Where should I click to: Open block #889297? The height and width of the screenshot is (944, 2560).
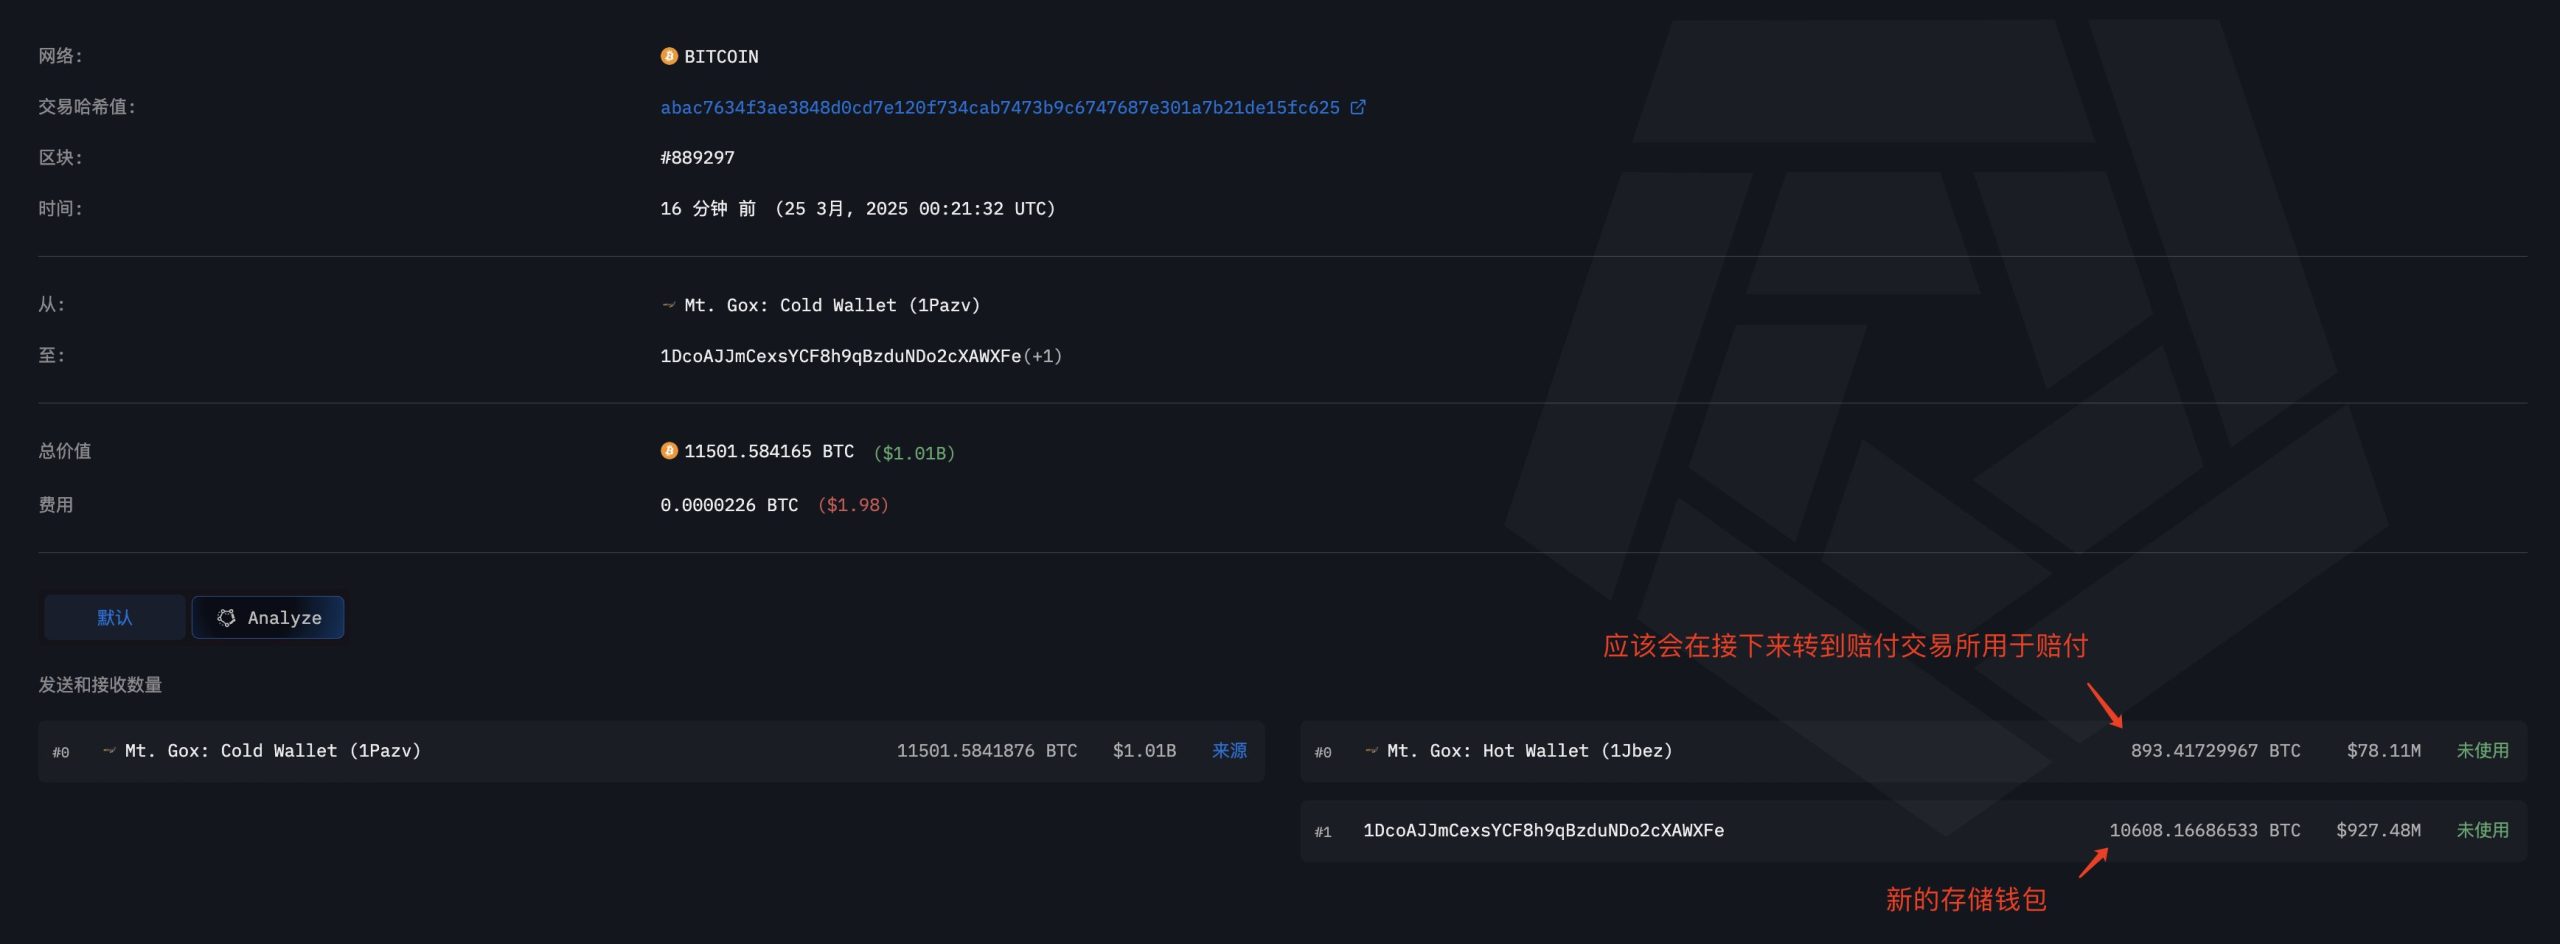(x=697, y=157)
